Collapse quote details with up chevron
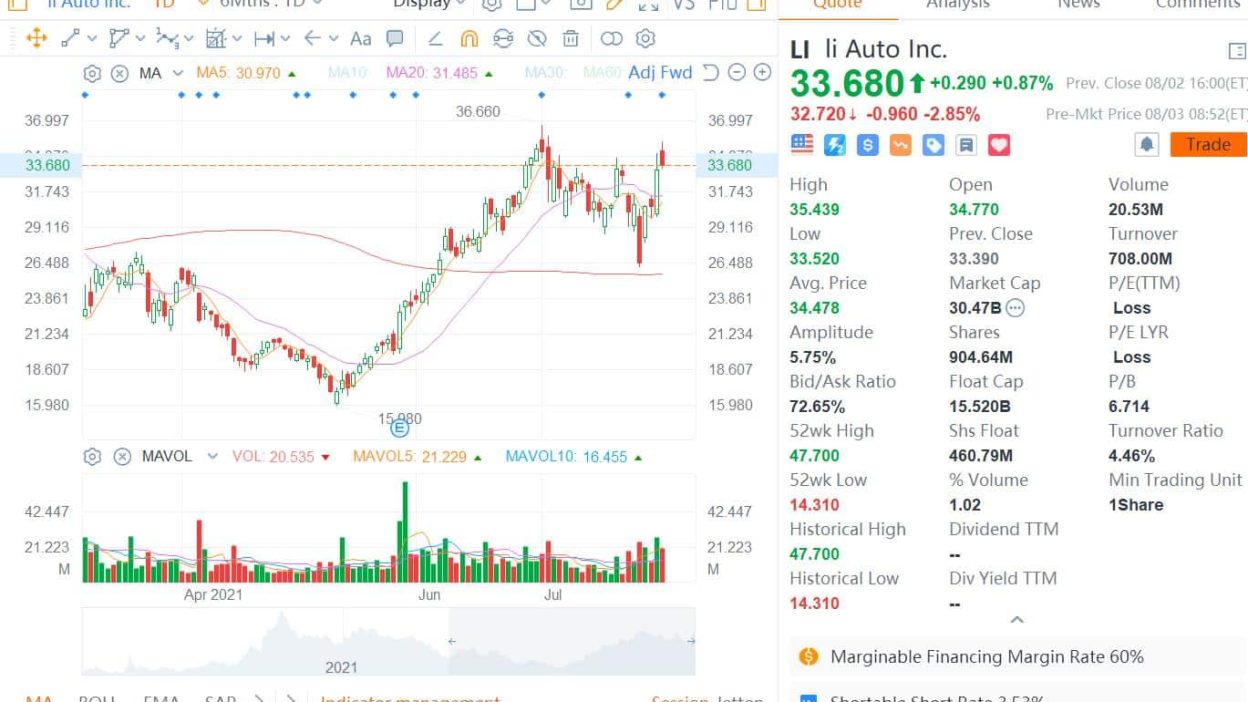 coord(1017,621)
